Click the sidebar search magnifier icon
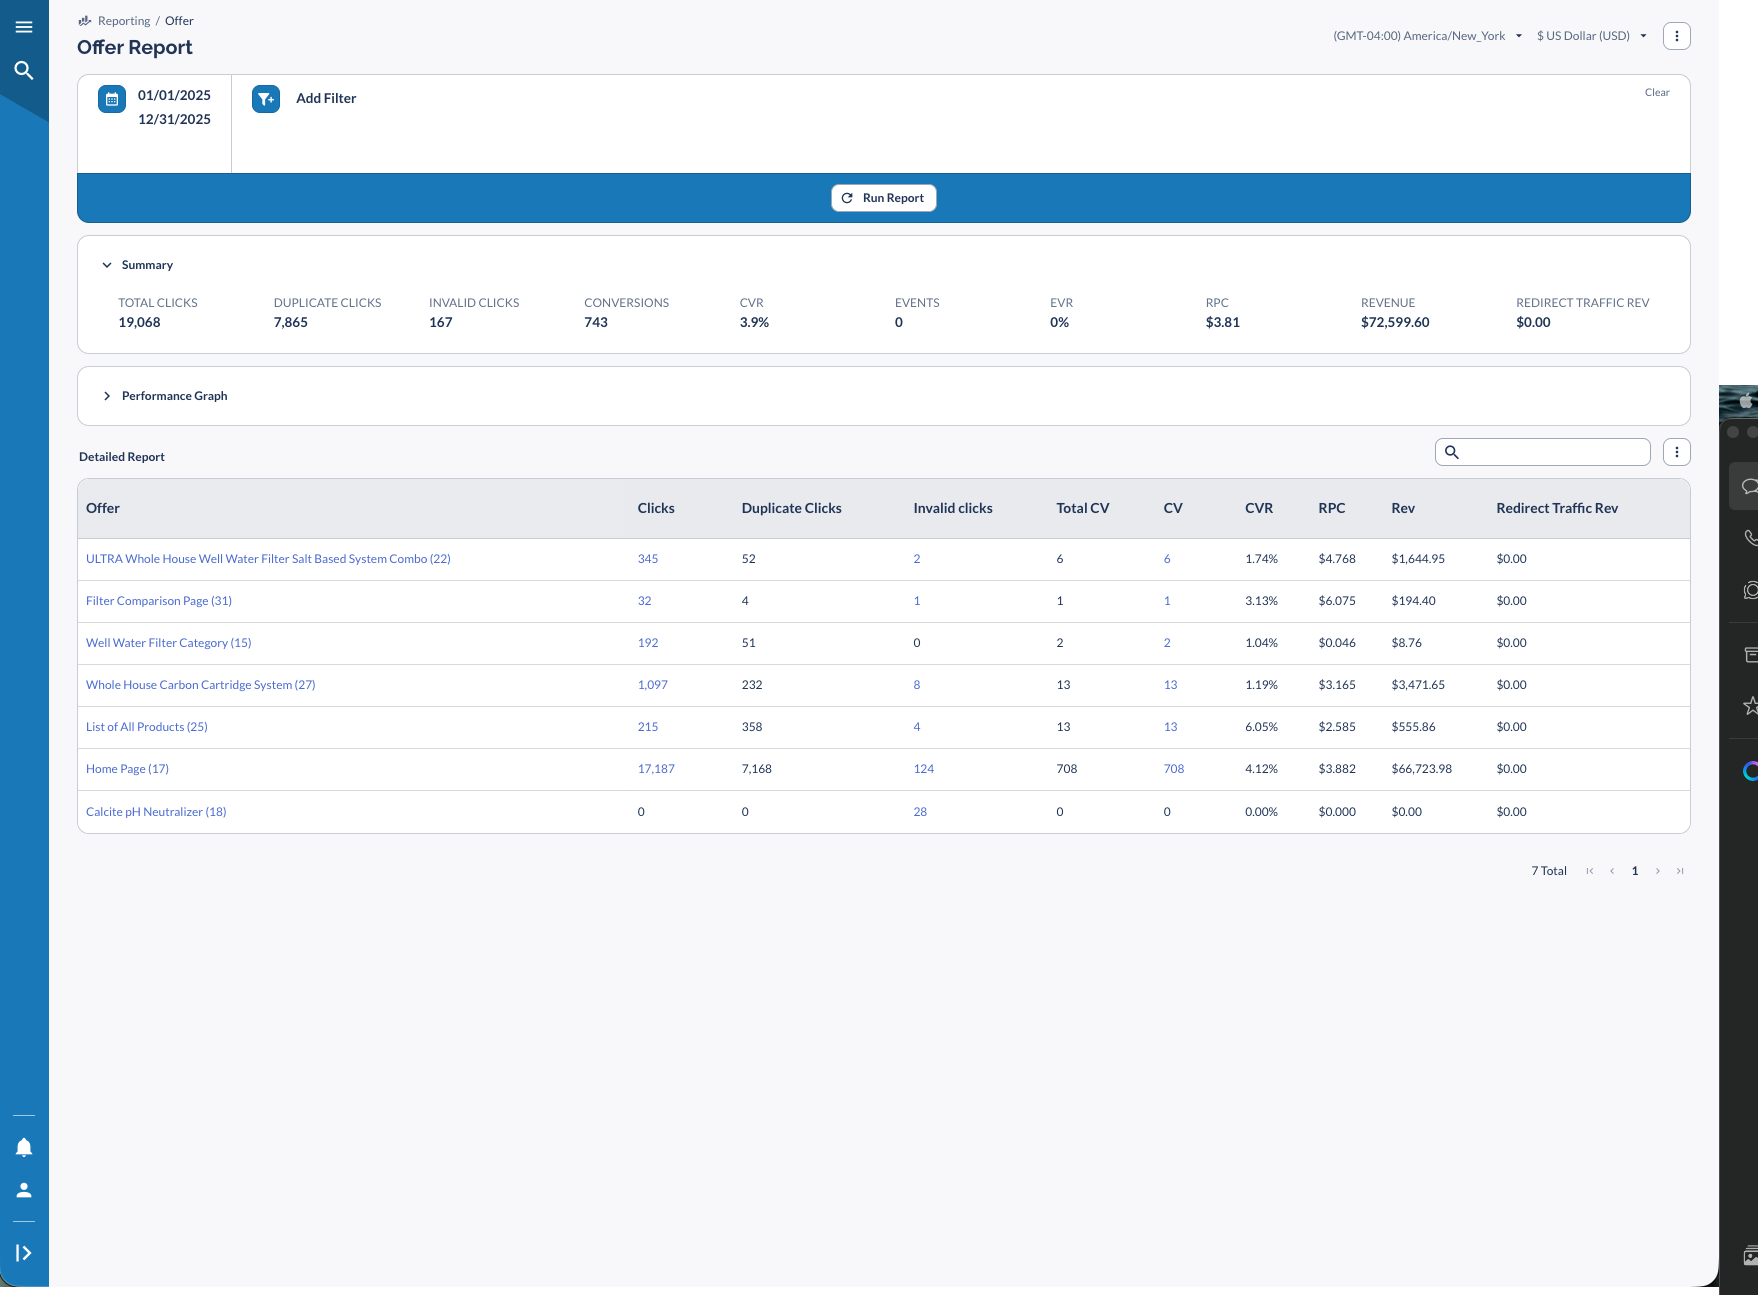This screenshot has height=1295, width=1758. click(x=24, y=70)
